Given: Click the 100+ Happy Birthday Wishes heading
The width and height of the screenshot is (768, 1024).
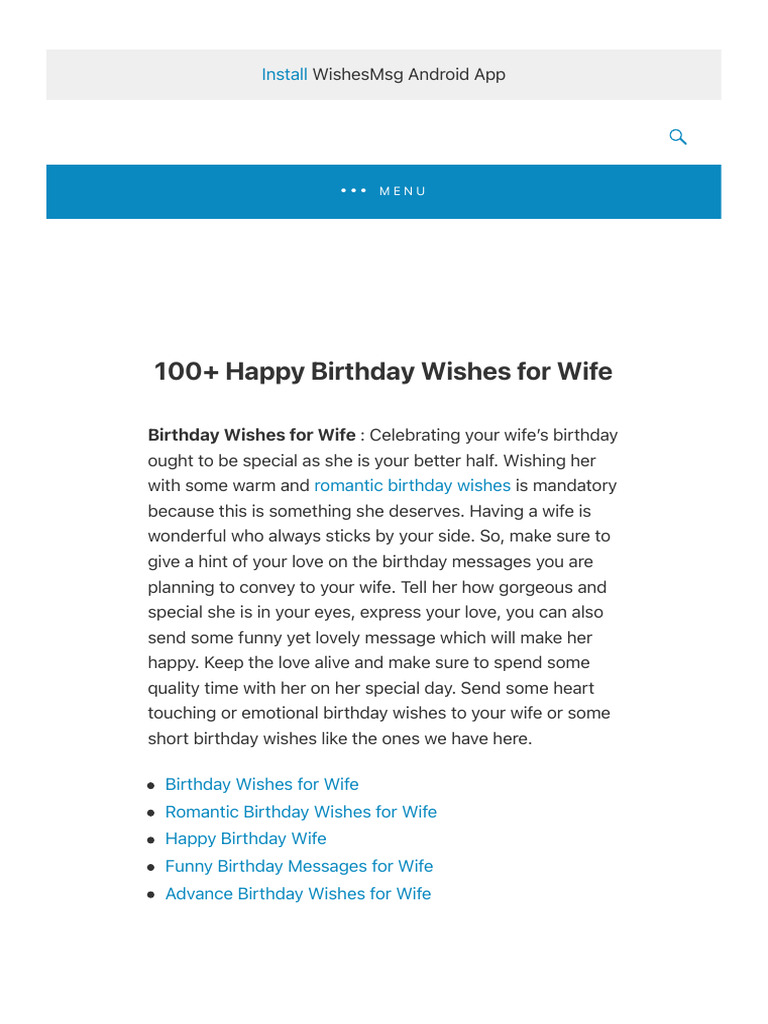Looking at the screenshot, I should click(383, 371).
